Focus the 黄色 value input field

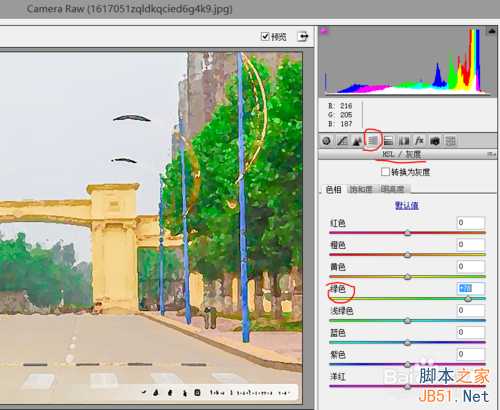(x=471, y=267)
